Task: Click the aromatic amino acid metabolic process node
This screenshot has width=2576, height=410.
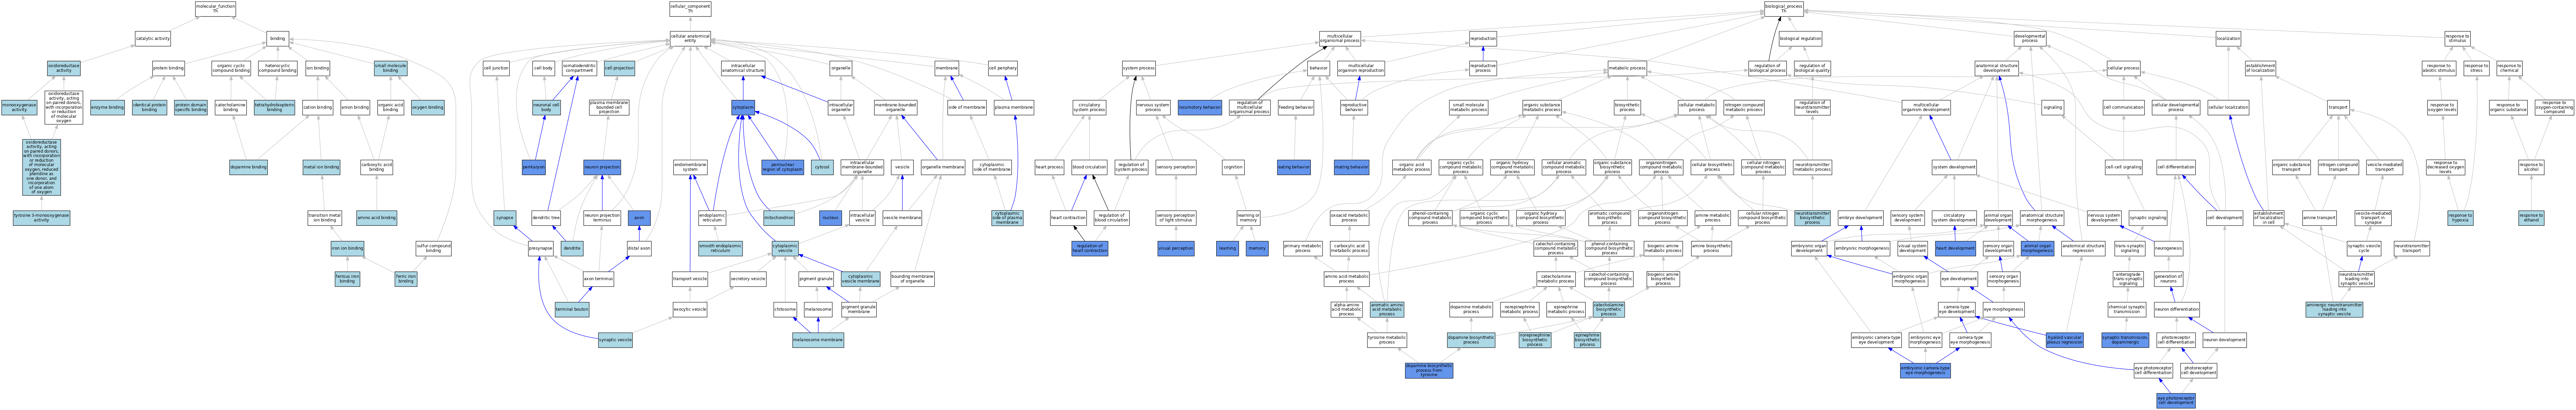Action: click(1387, 310)
